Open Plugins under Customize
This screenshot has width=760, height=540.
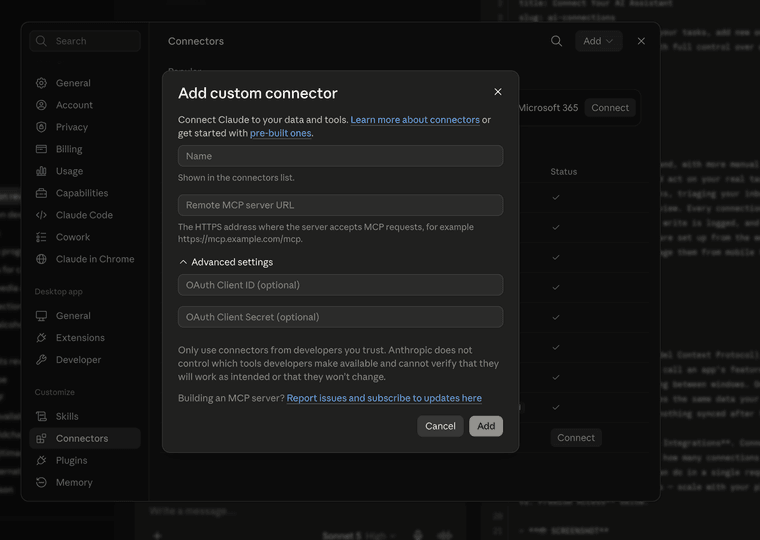point(85,460)
